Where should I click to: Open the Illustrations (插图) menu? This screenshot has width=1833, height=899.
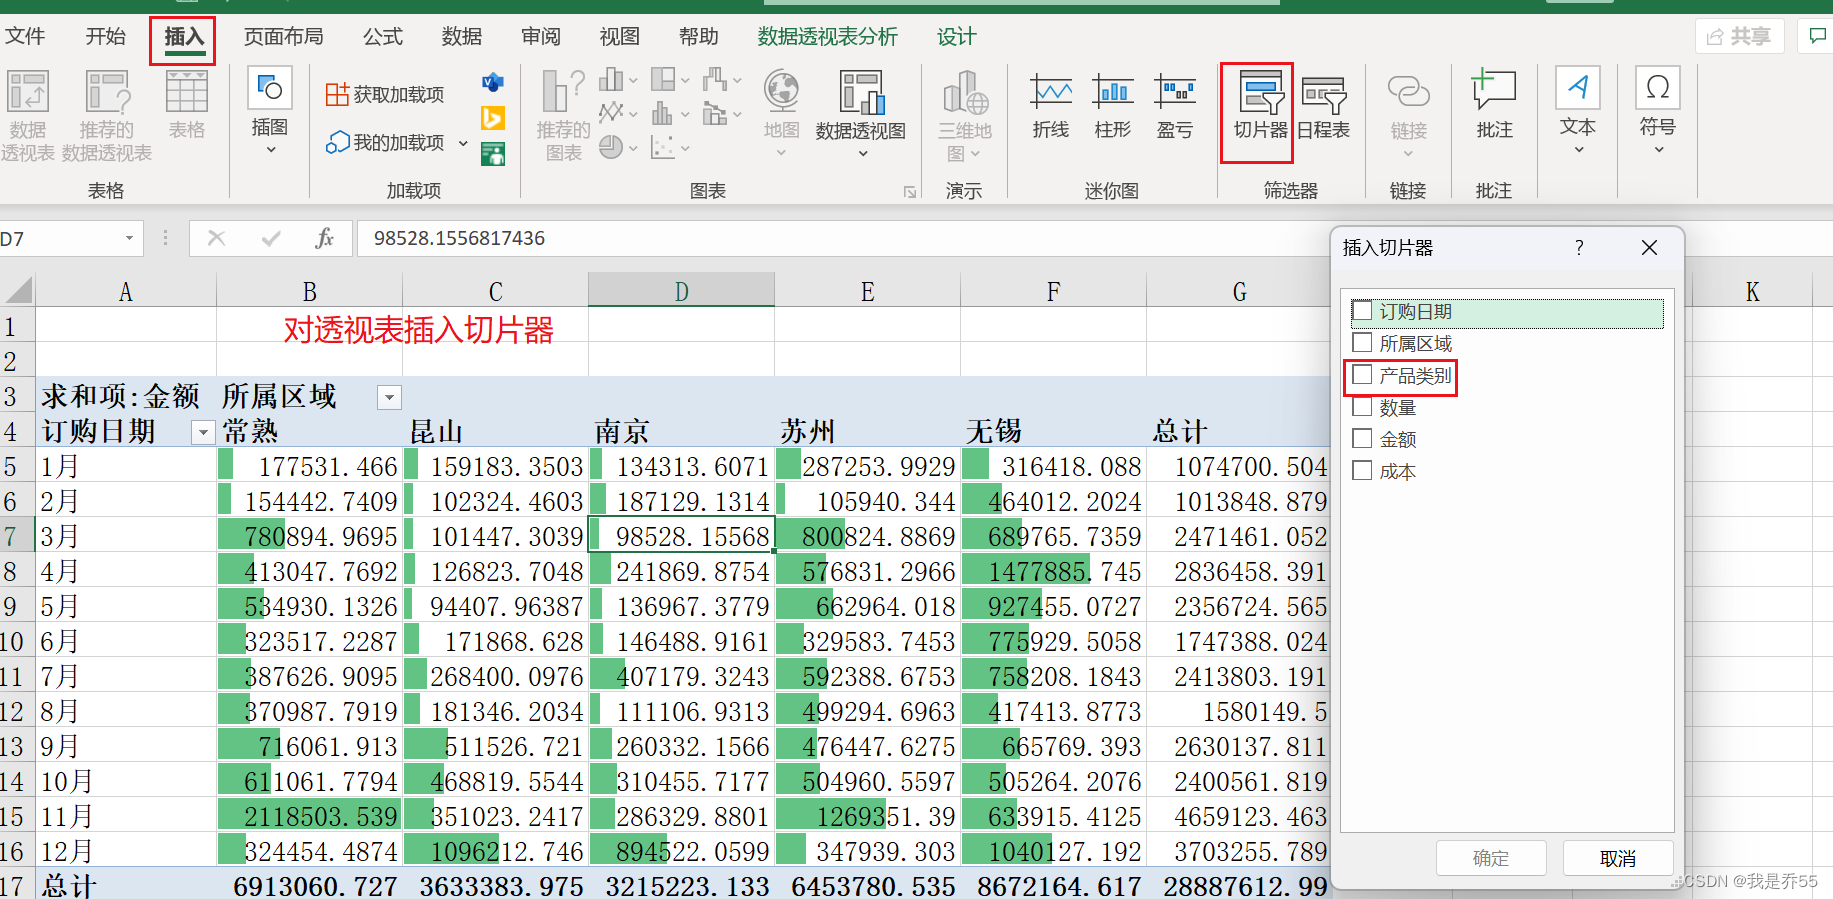(270, 112)
